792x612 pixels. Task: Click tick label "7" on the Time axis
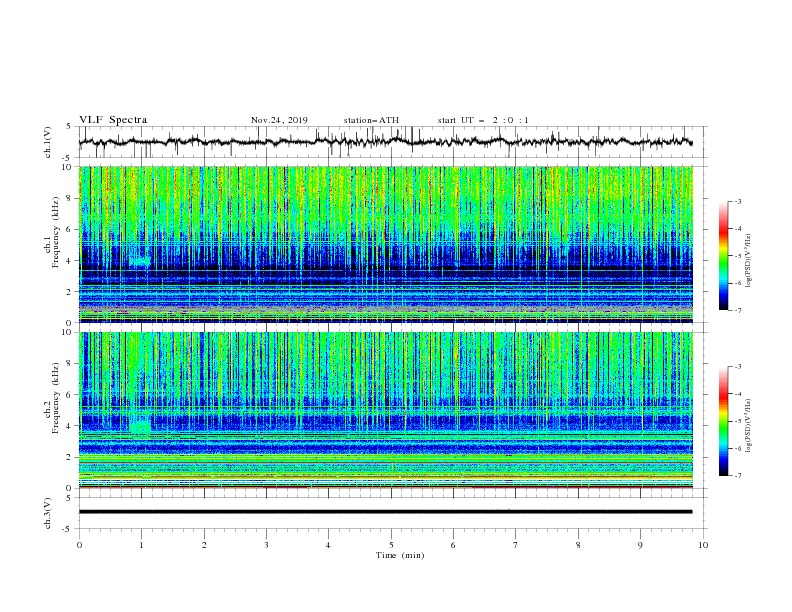pos(516,545)
